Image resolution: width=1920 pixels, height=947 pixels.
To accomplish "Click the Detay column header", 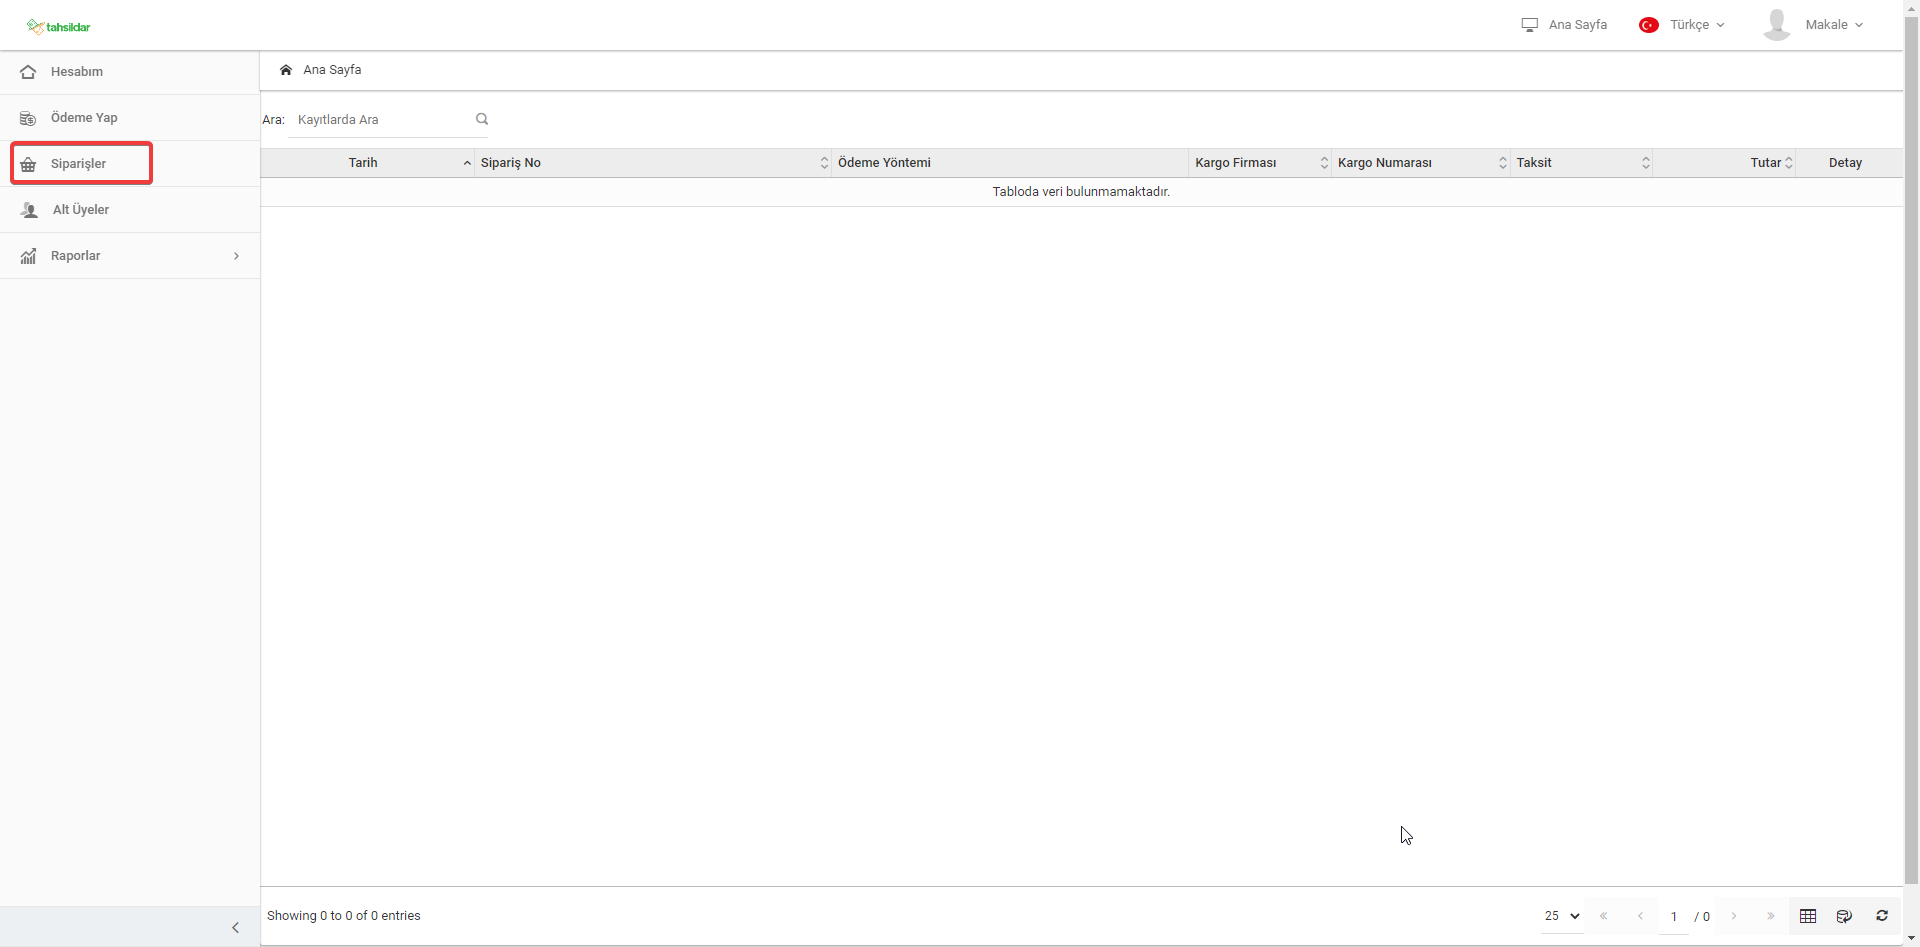I will coord(1845,163).
